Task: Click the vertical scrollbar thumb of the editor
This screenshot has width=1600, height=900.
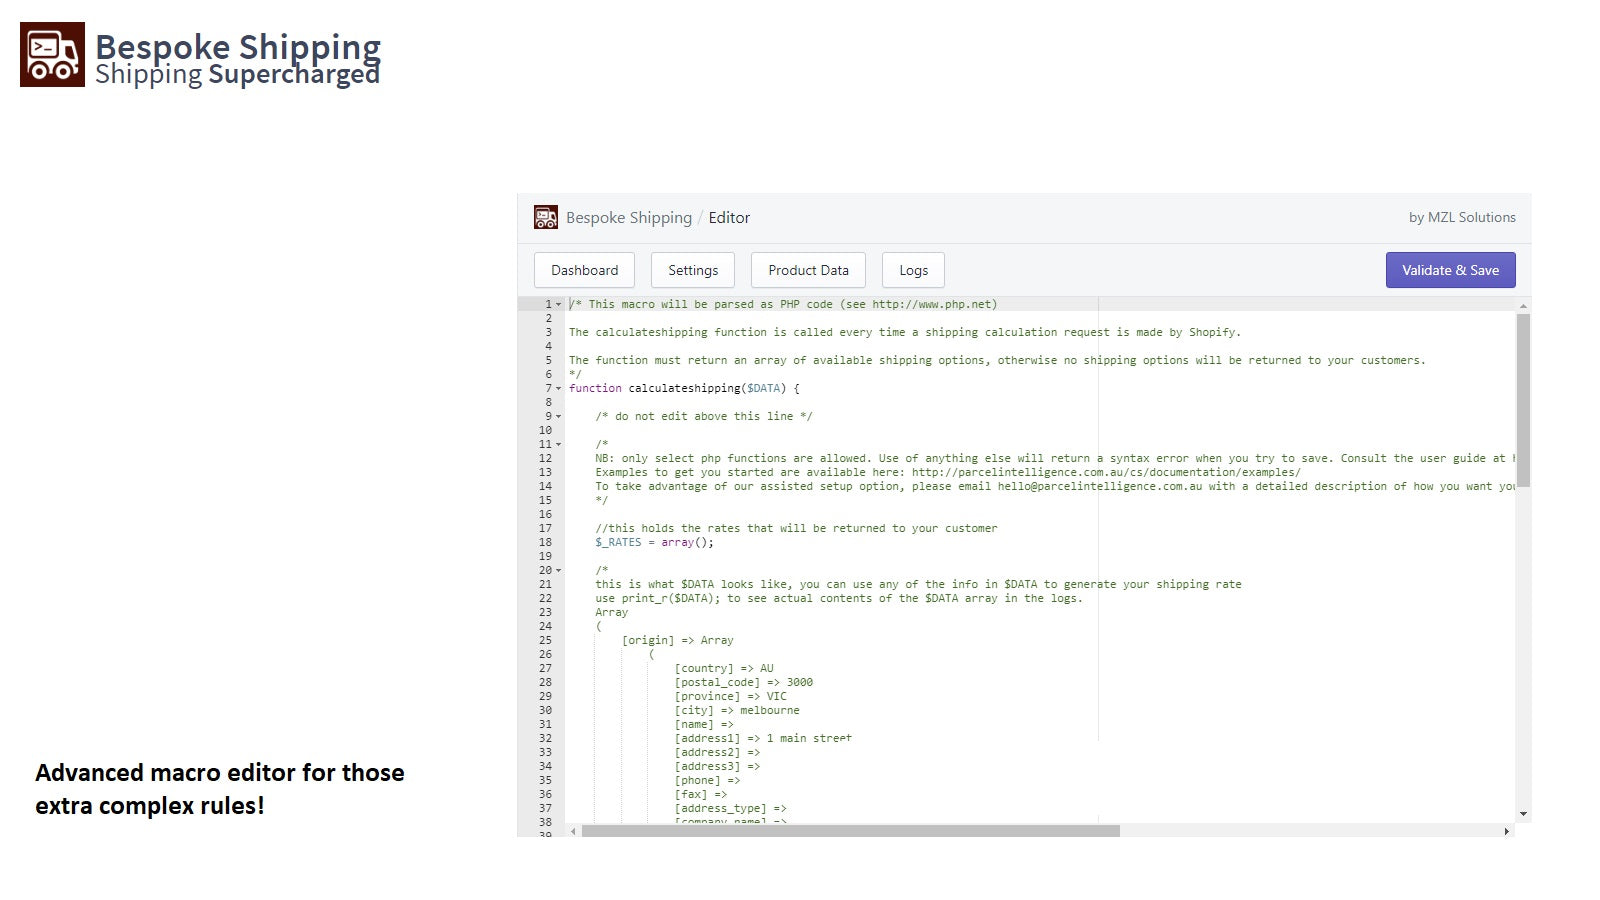Action: [1523, 400]
